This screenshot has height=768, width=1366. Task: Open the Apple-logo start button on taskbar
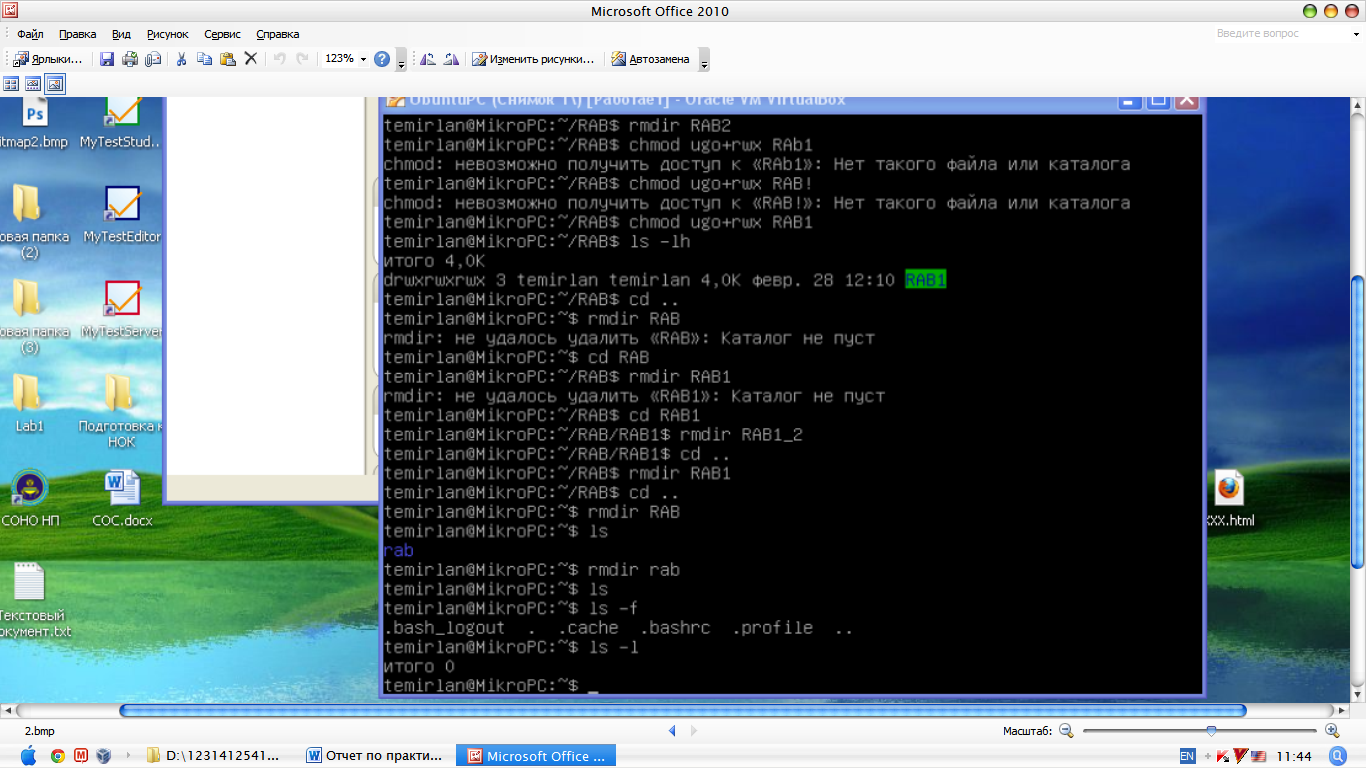(x=28, y=756)
